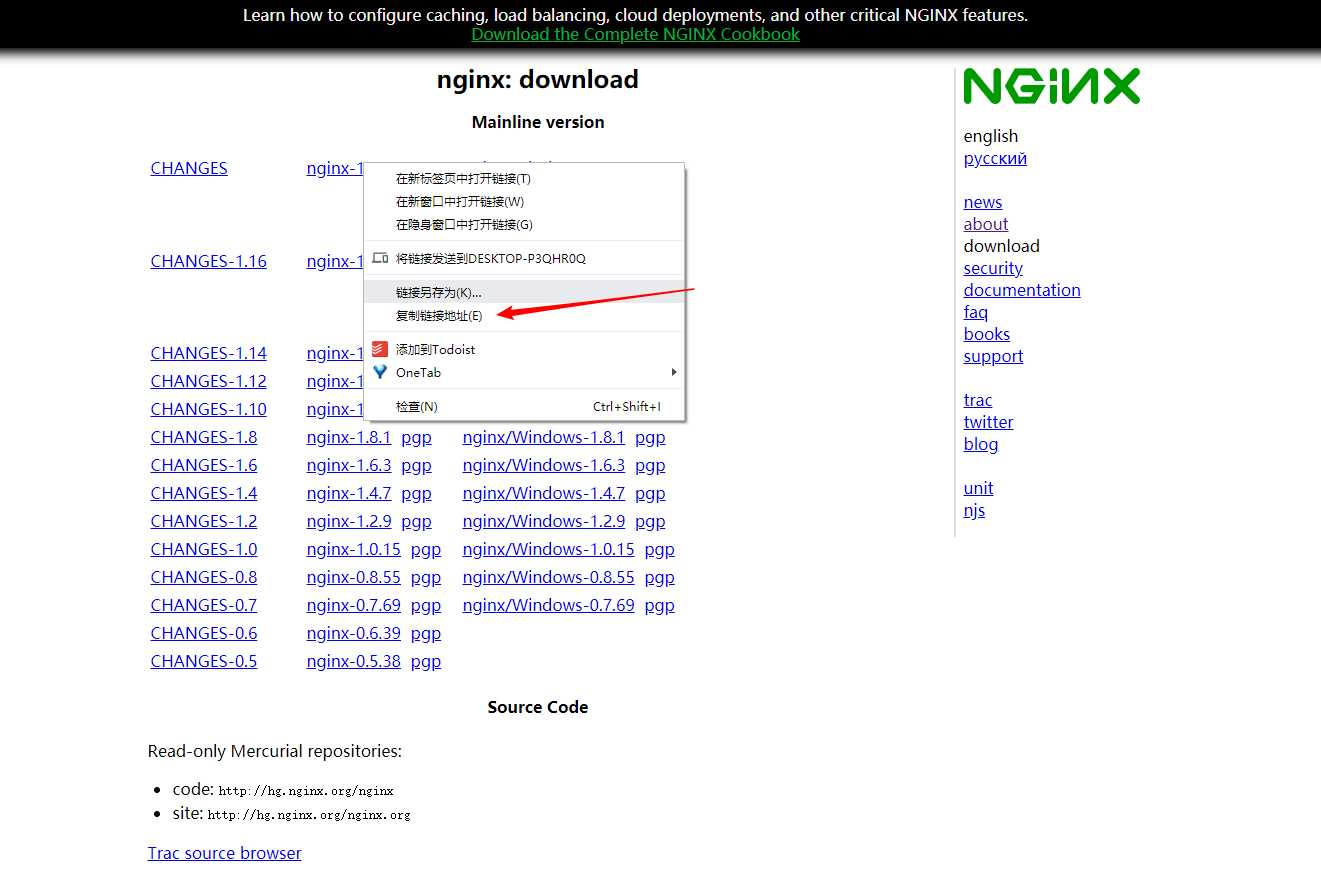Open pgp signature beside nginx-0.5.38
Image resolution: width=1321 pixels, height=886 pixels.
pos(426,661)
